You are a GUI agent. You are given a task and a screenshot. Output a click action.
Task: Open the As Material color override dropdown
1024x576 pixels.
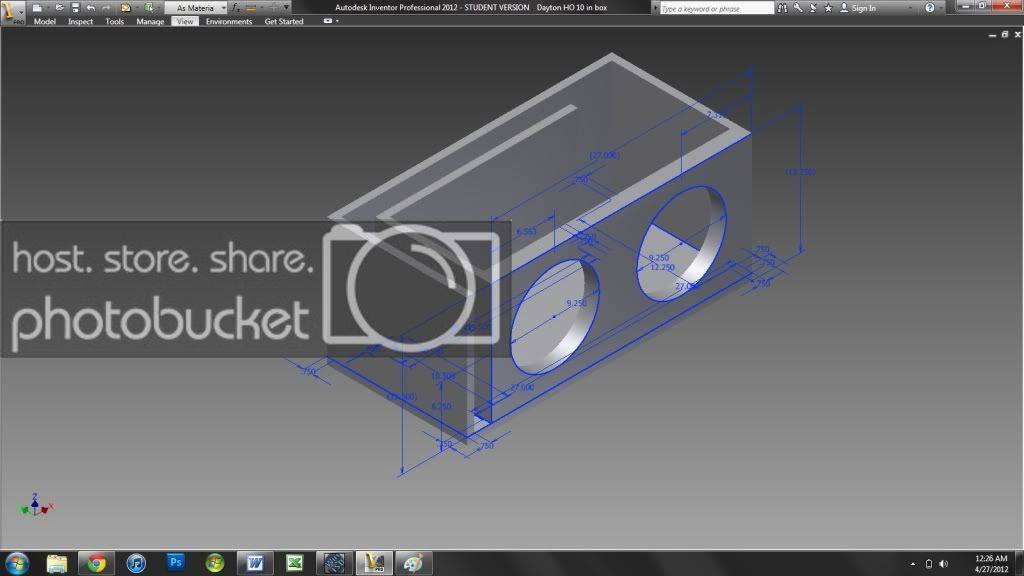tap(195, 8)
